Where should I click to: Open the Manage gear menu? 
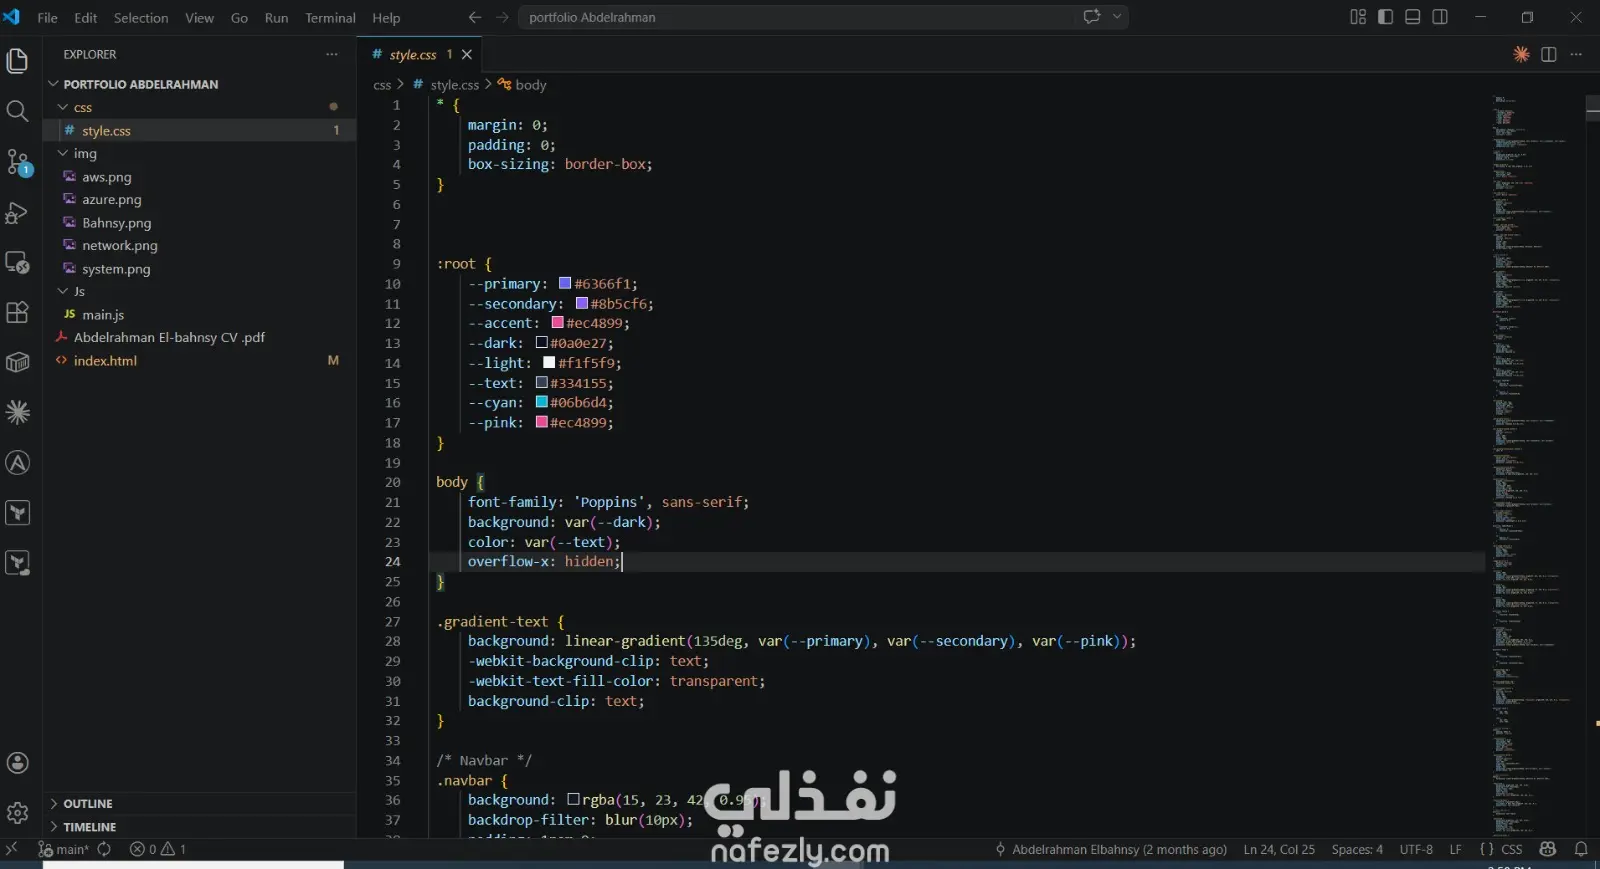(17, 813)
